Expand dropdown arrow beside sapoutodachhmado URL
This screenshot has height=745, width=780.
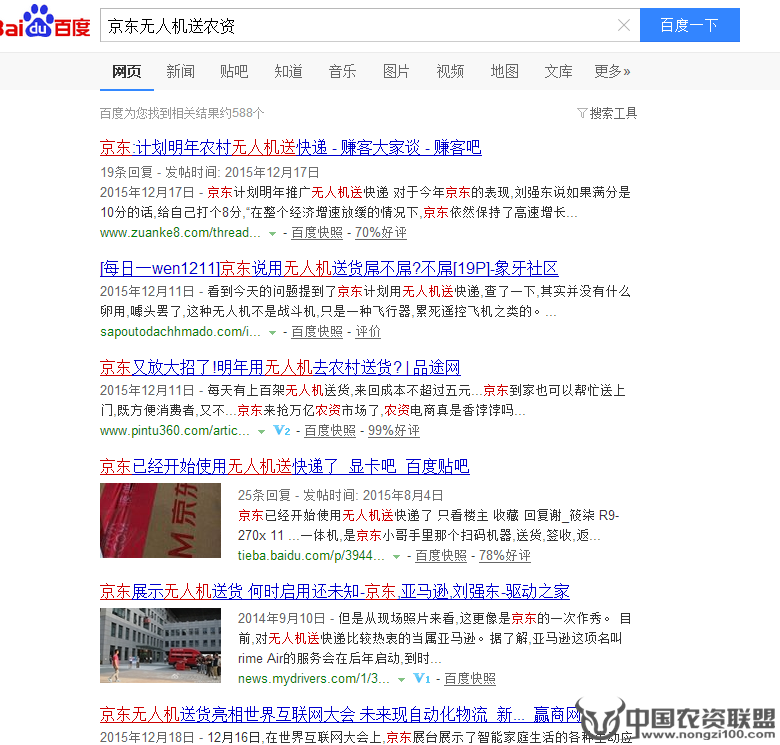pyautogui.click(x=272, y=333)
